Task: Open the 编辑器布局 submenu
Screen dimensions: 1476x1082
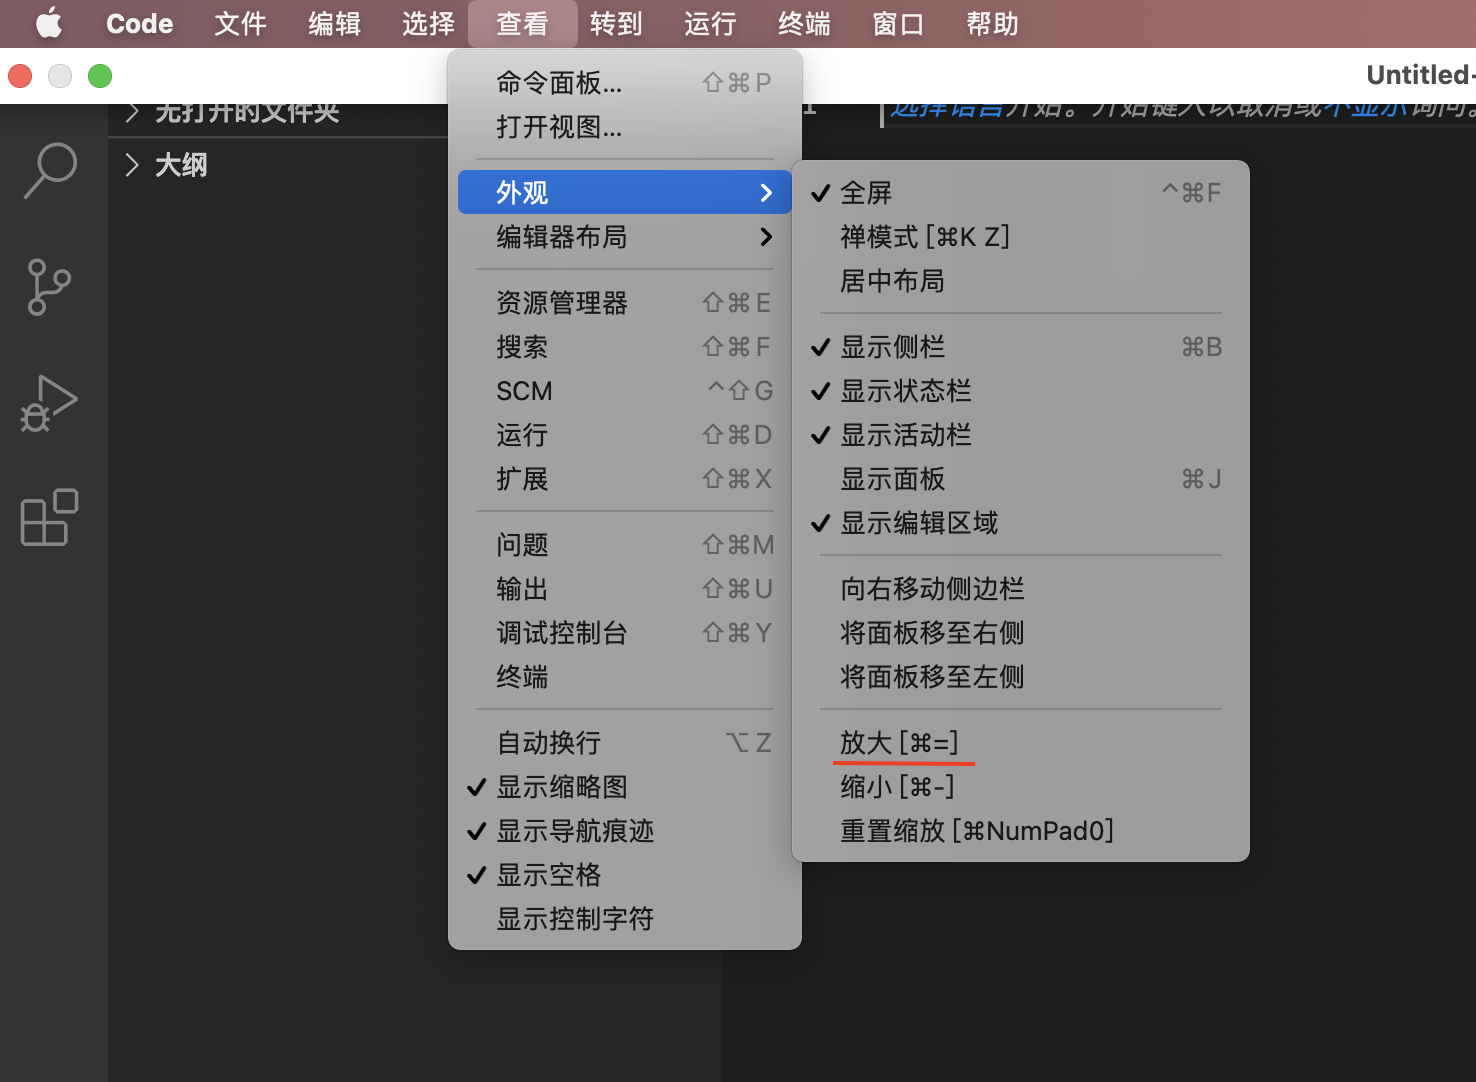Action: point(562,238)
